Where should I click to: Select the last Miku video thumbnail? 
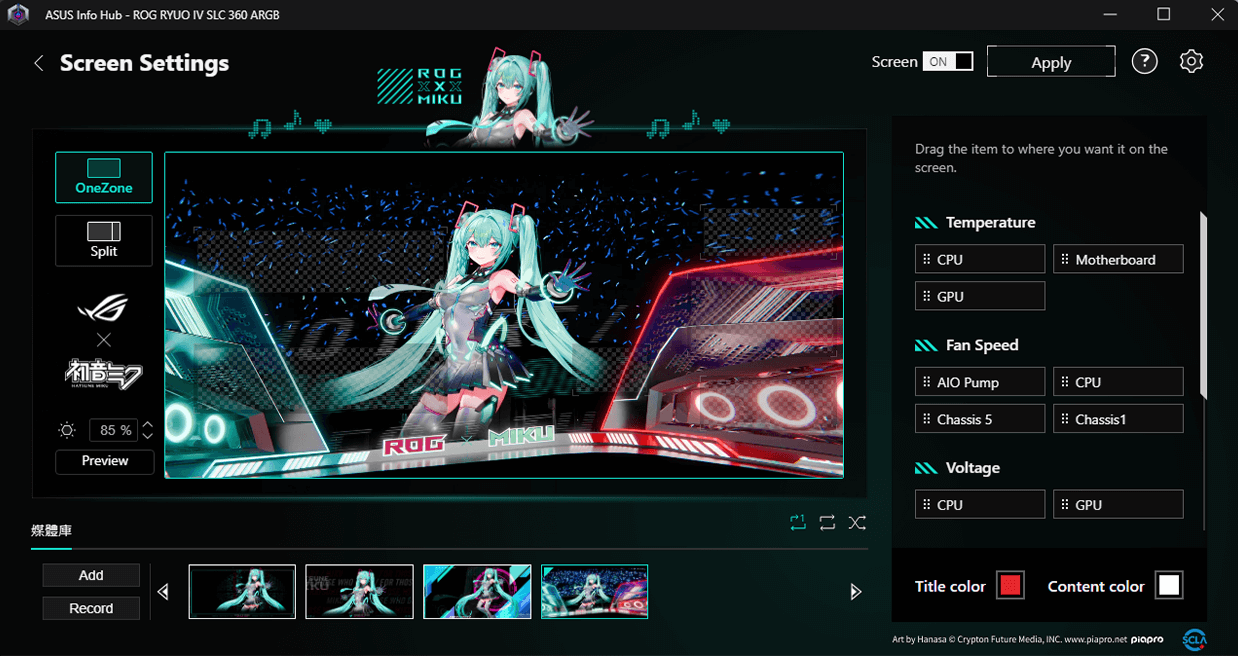point(594,591)
